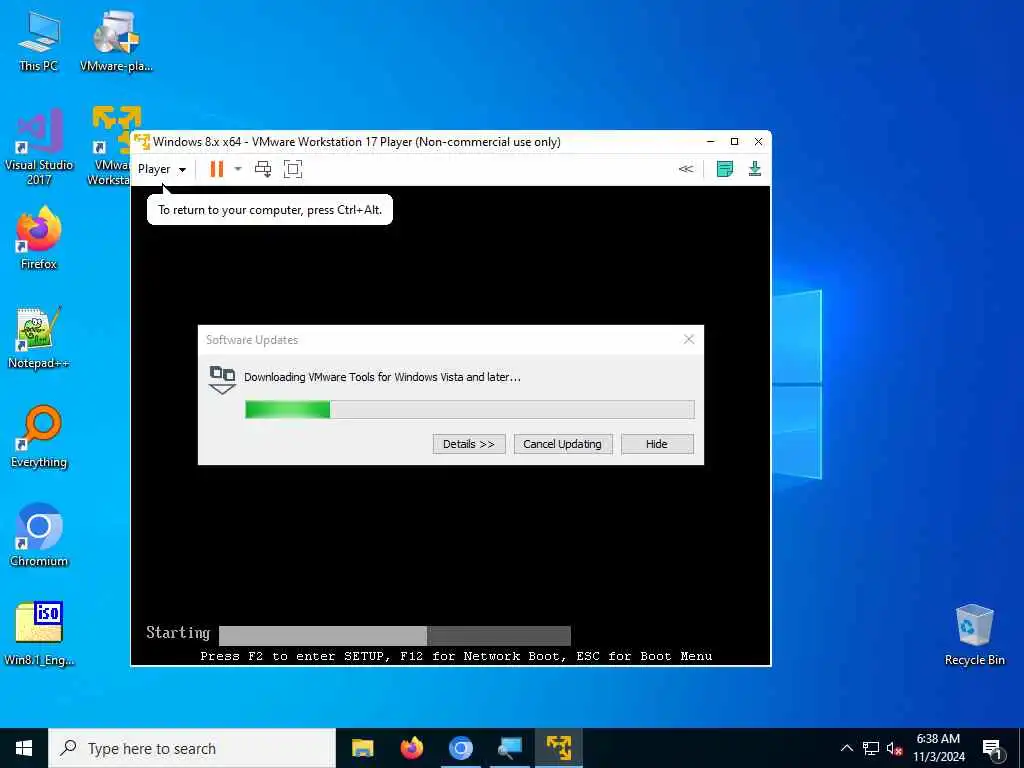The width and height of the screenshot is (1024, 768).
Task: Select the Chromium desktop shortcut
Action: point(39,536)
